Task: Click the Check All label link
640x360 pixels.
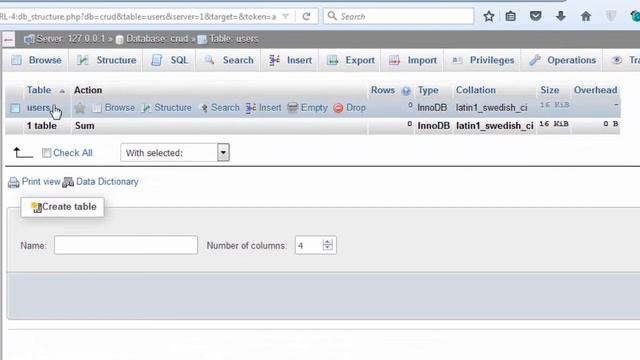Action: [x=73, y=153]
